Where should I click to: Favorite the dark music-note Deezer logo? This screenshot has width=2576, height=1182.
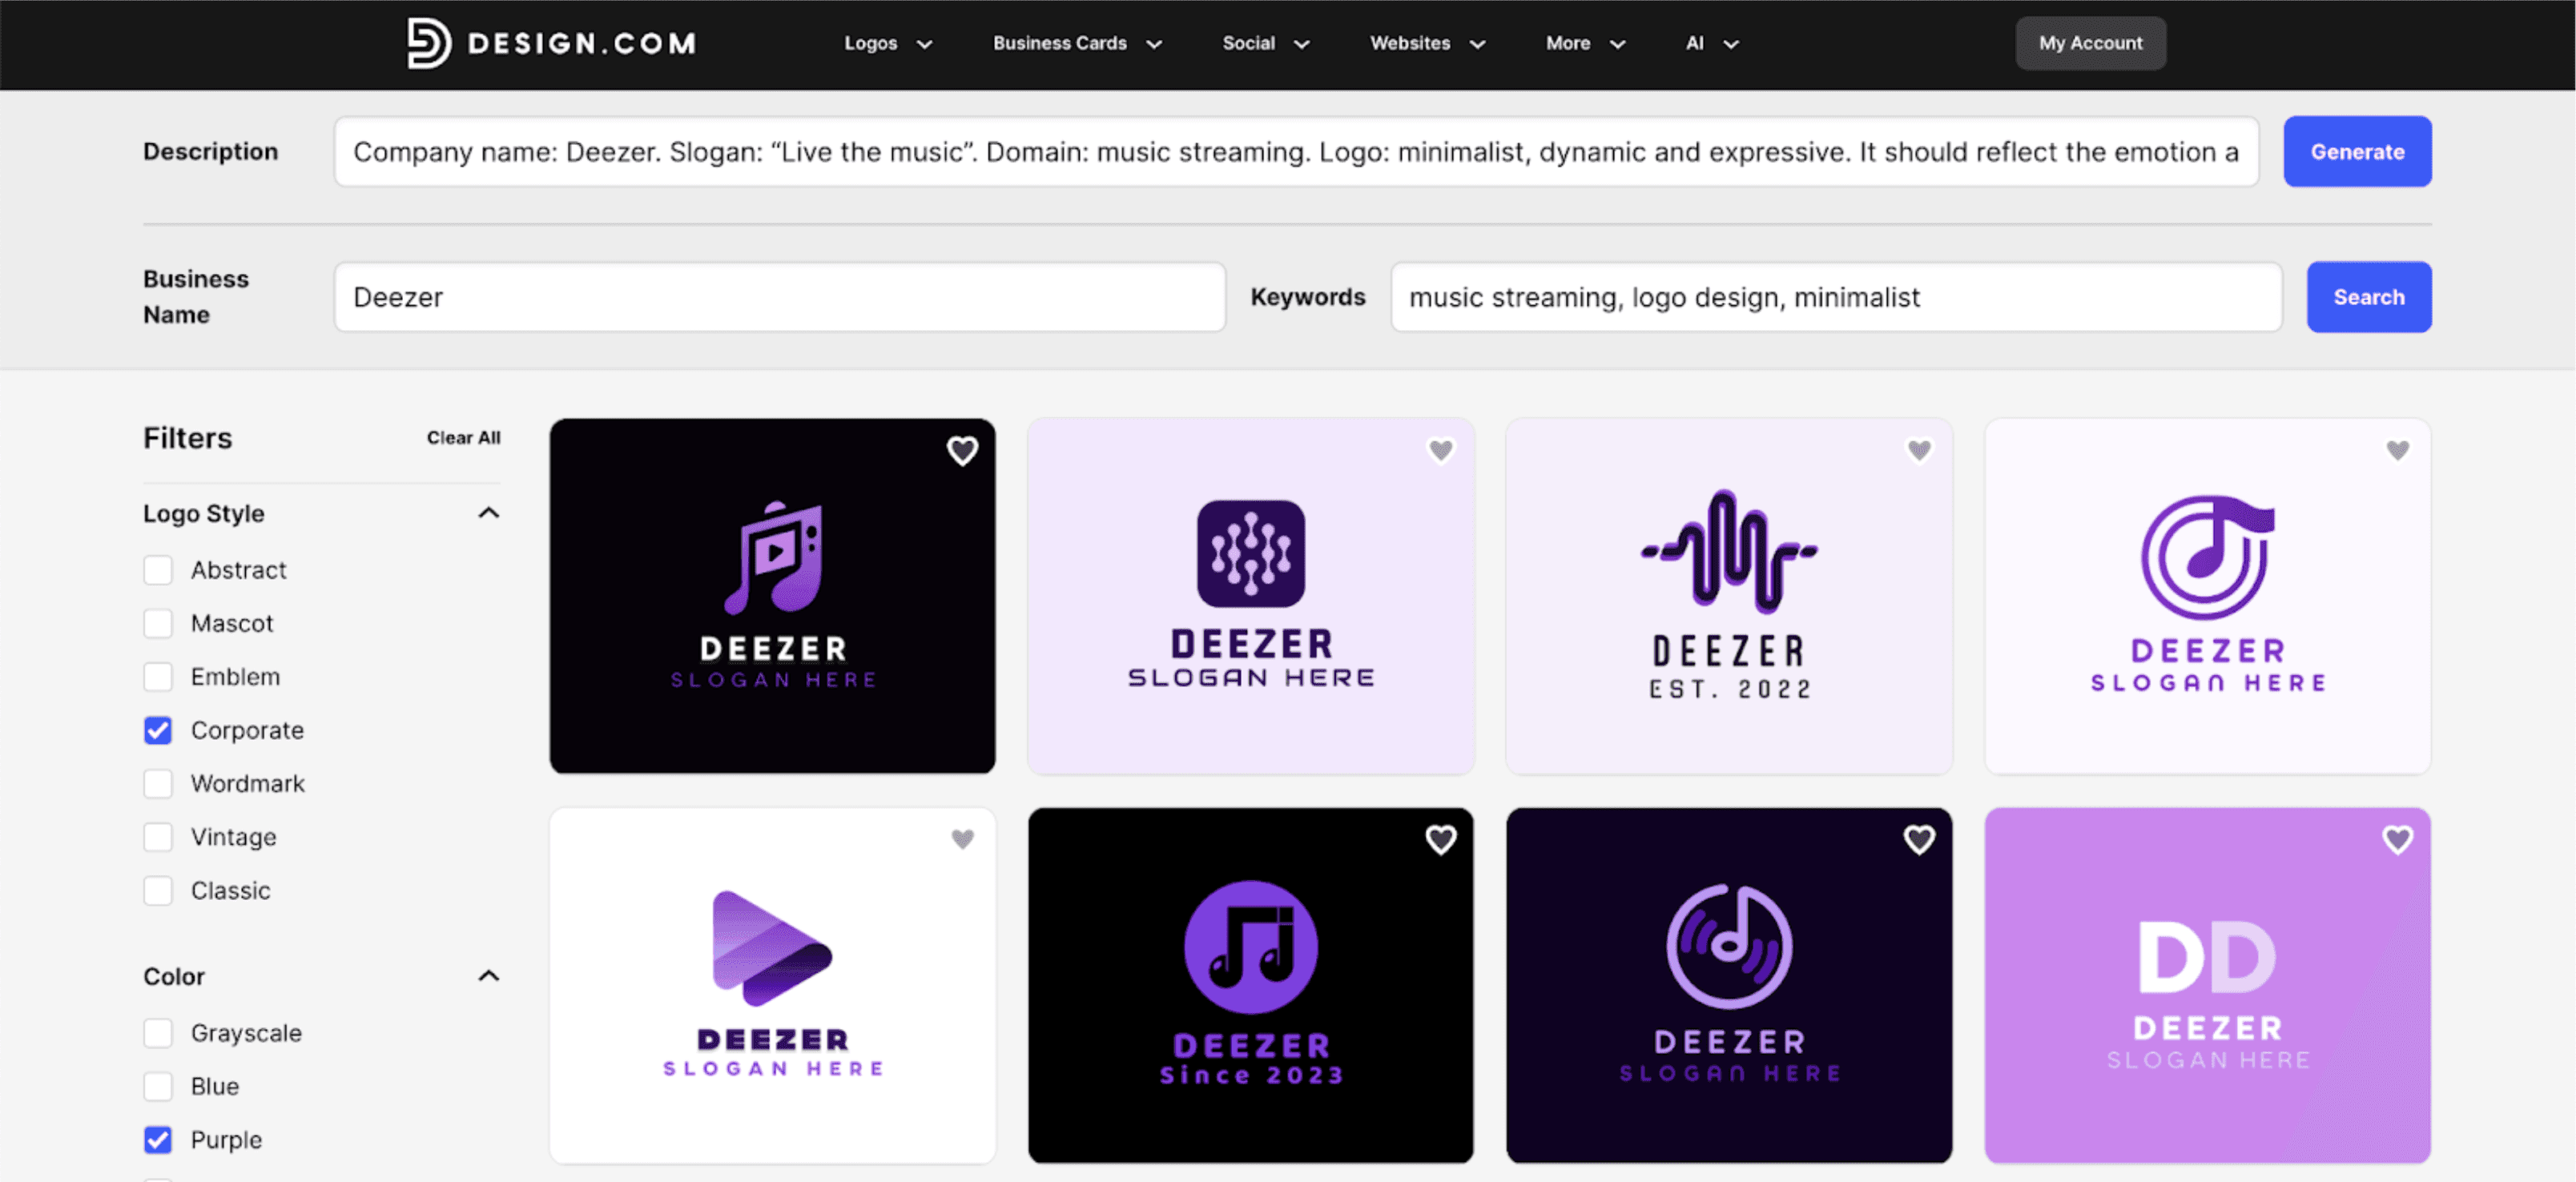[963, 451]
